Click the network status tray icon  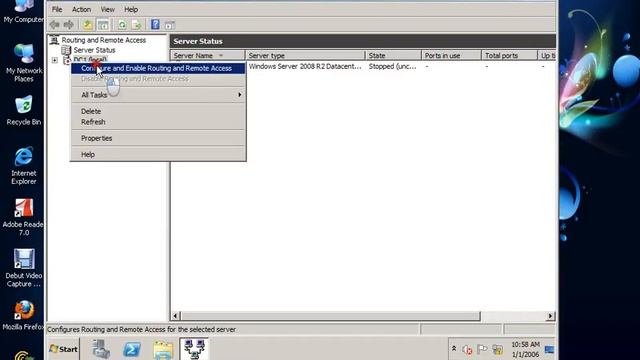(x=497, y=350)
